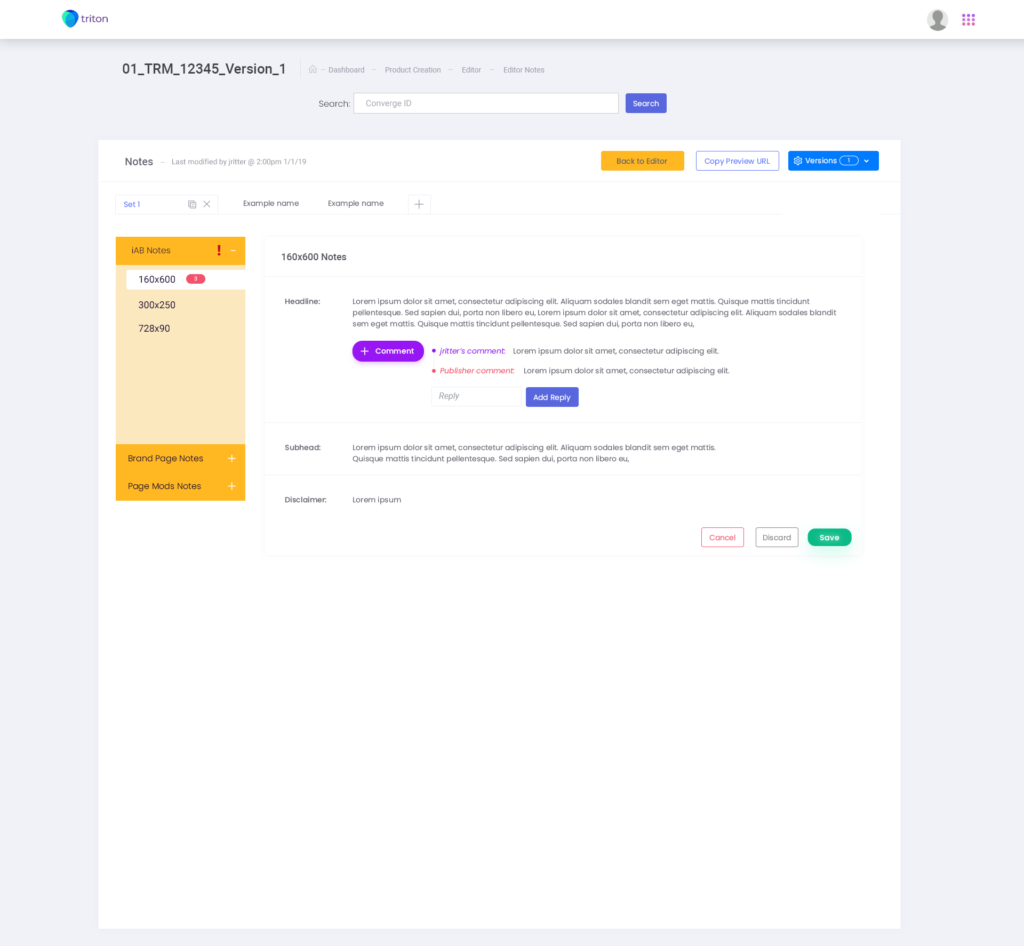Select the 728x90 size item
Screen dimensions: 1024x946
tap(154, 328)
